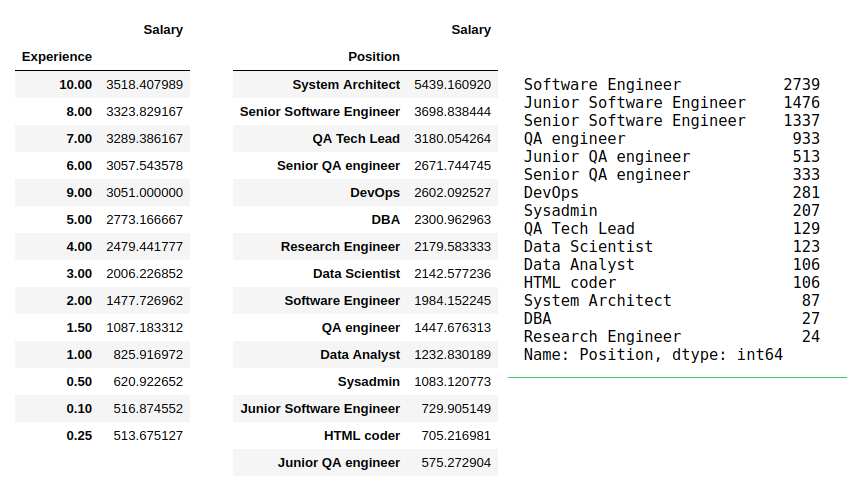Click Research Engineer row label in table
Screen dimensions: 847x492
(340, 247)
